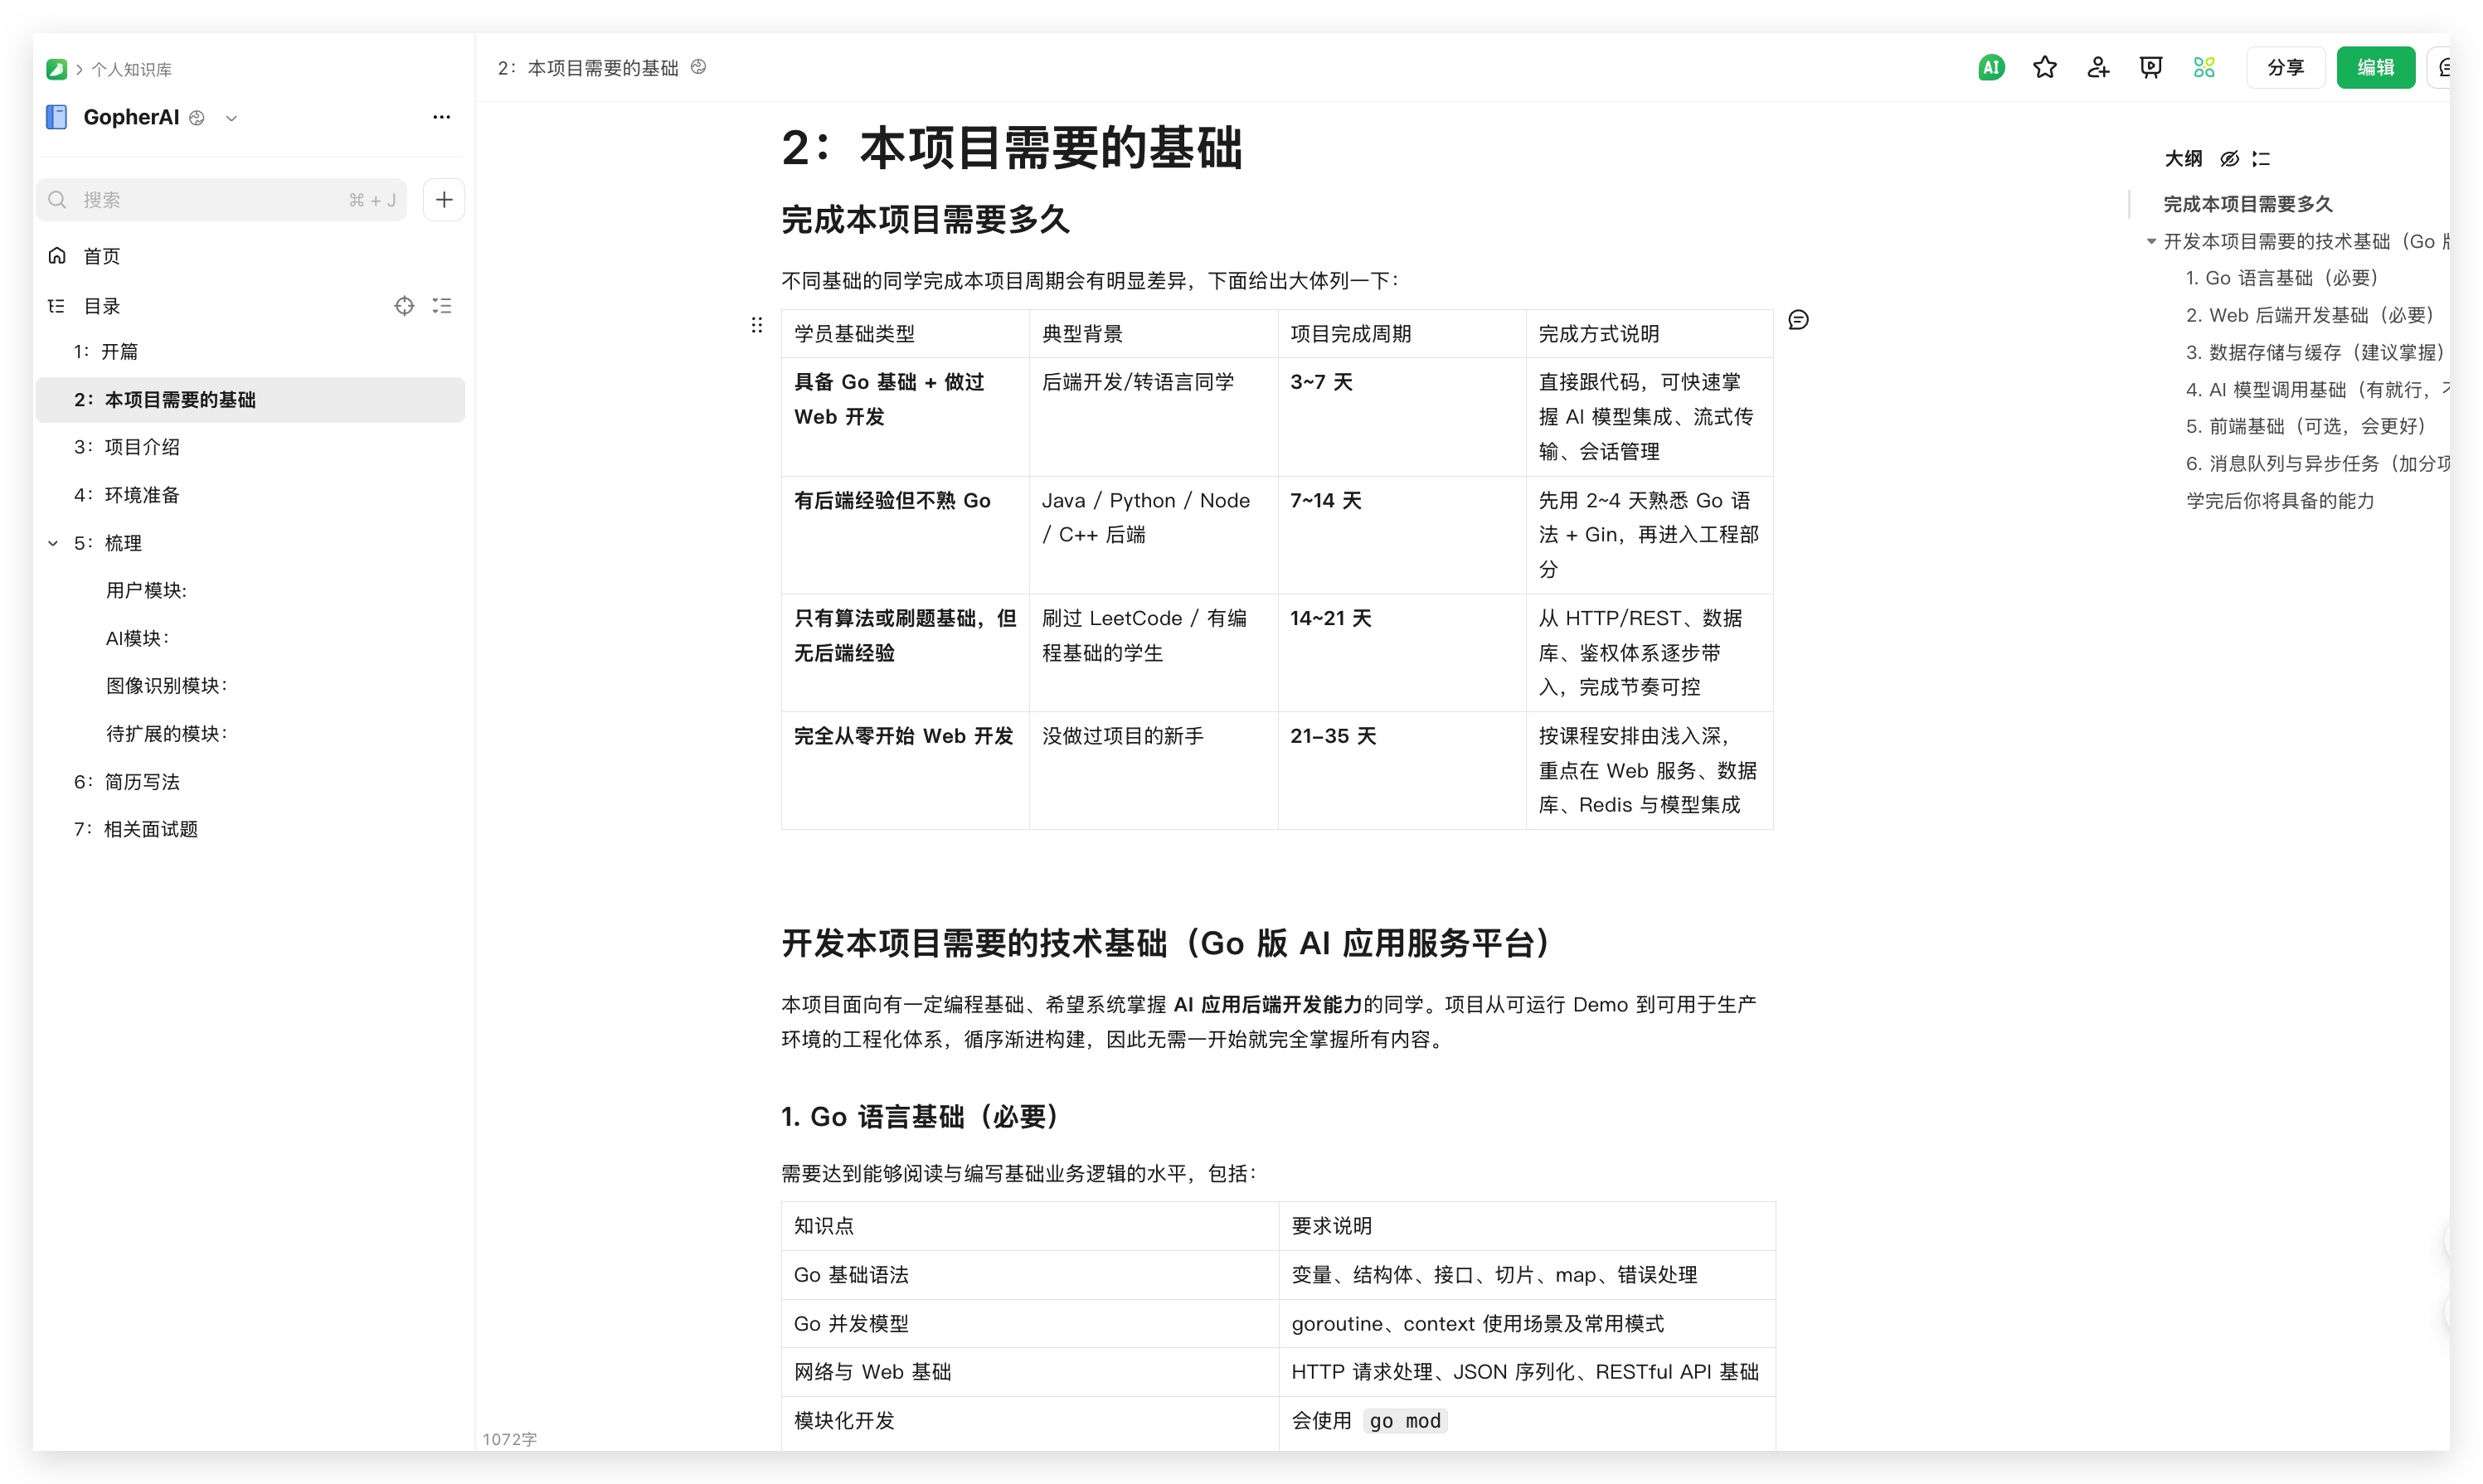Click the add collaborator icon
Viewport: 2483px width, 1484px height.
2097,67
